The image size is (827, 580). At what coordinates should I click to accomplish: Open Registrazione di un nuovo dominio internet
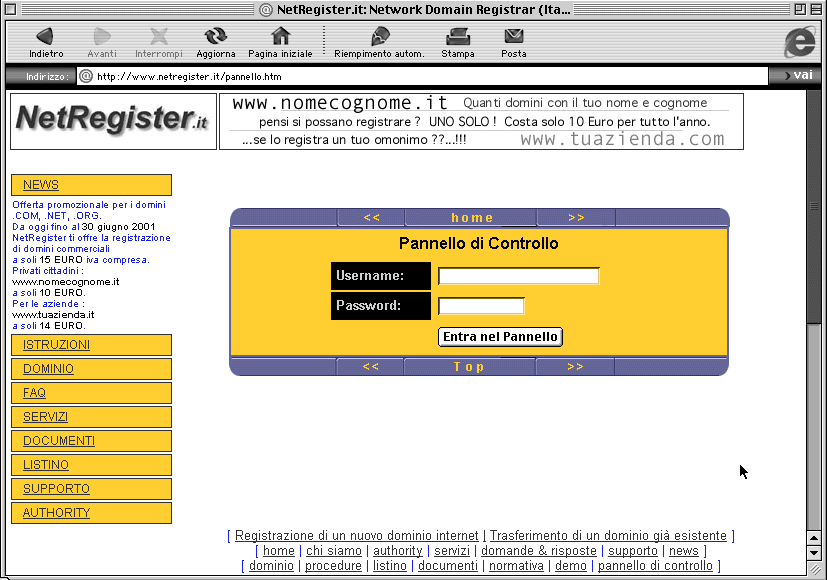click(357, 536)
